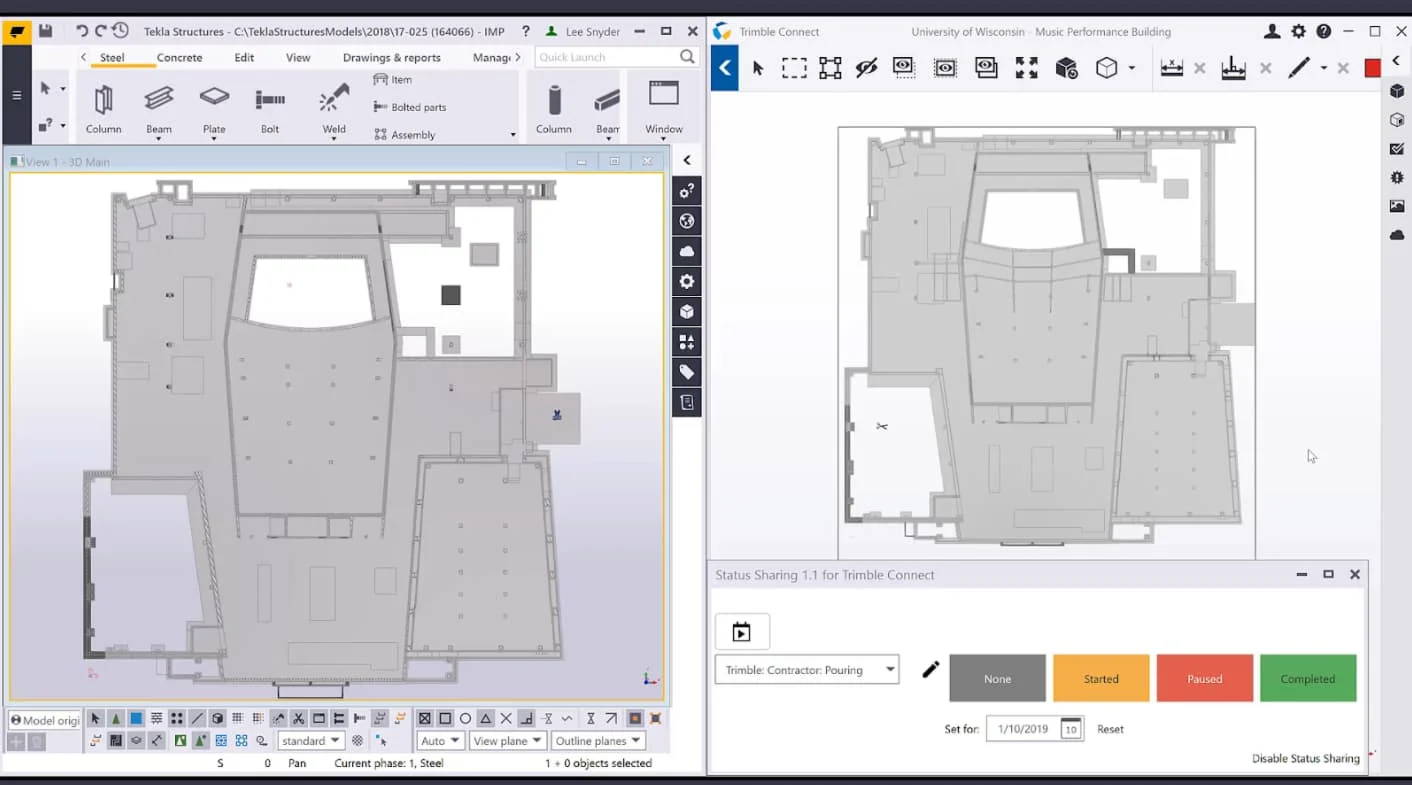The width and height of the screenshot is (1412, 785).
Task: Open undo history clock icon in Tekla
Action: pyautogui.click(x=120, y=31)
